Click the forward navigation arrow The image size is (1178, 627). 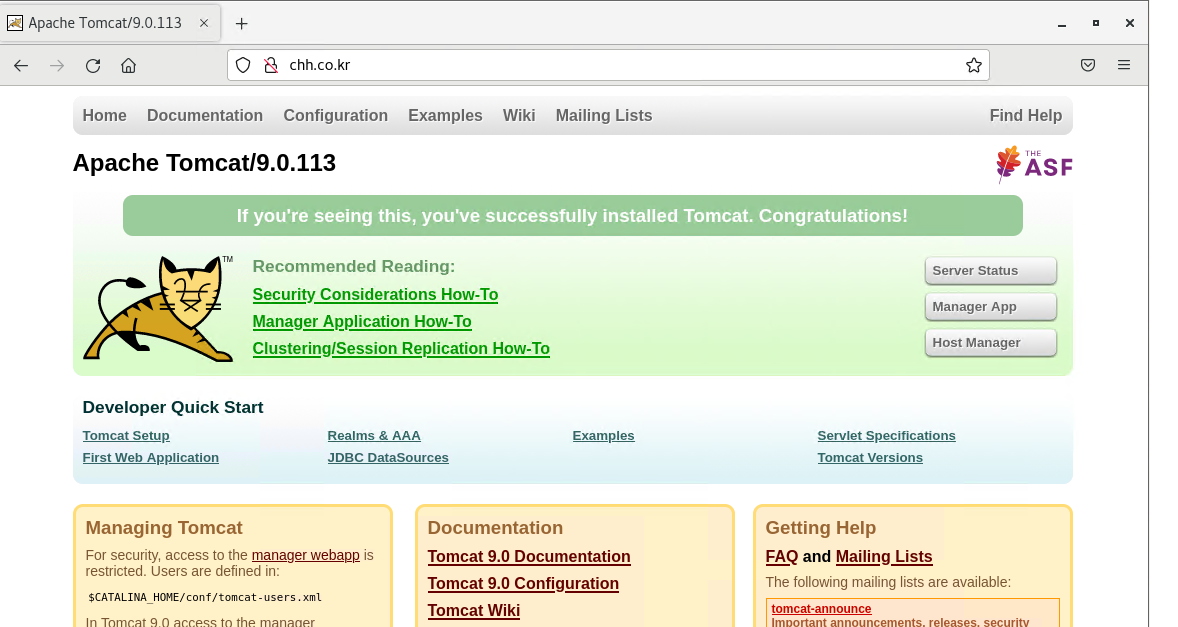click(x=57, y=65)
